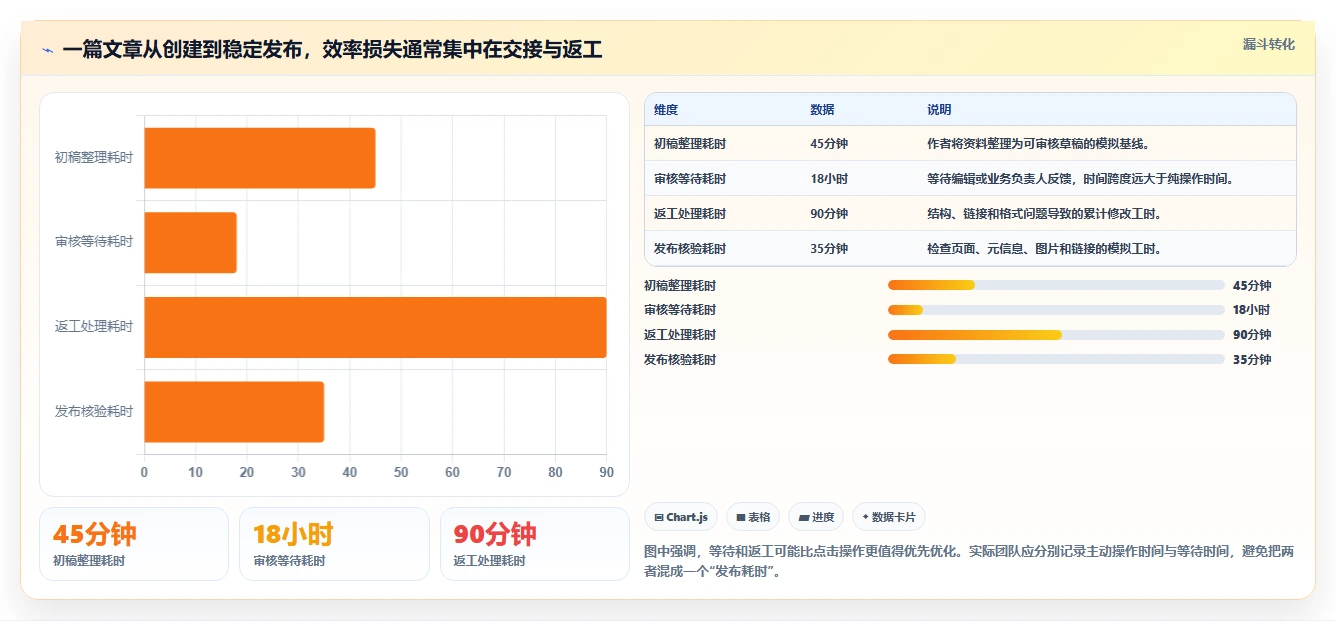The width and height of the screenshot is (1336, 621).
Task: Click the footer paragraph starting 图中强调
Action: click(x=971, y=562)
